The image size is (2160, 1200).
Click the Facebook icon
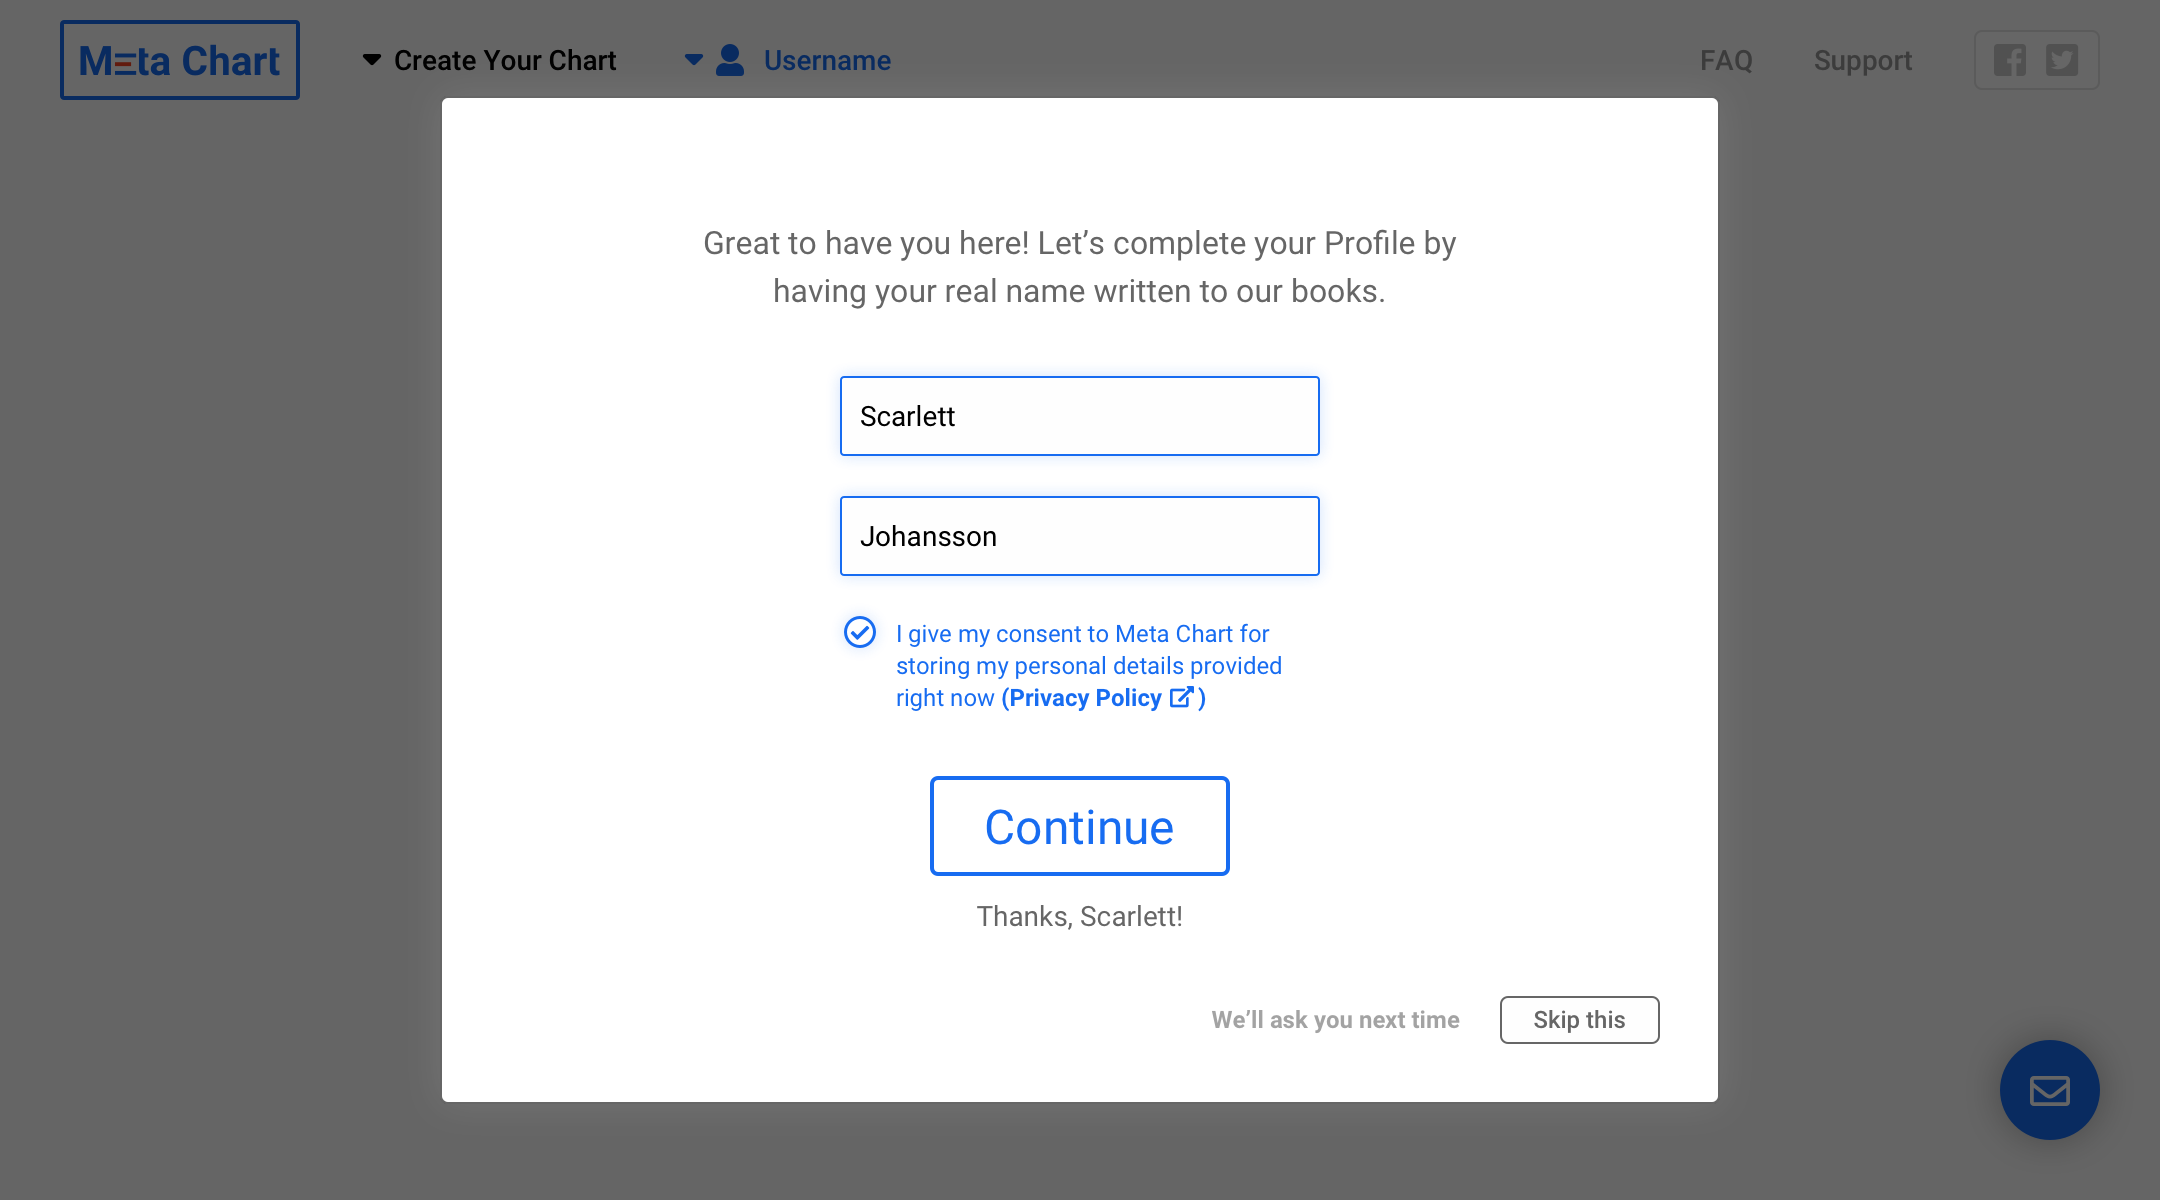point(2010,60)
